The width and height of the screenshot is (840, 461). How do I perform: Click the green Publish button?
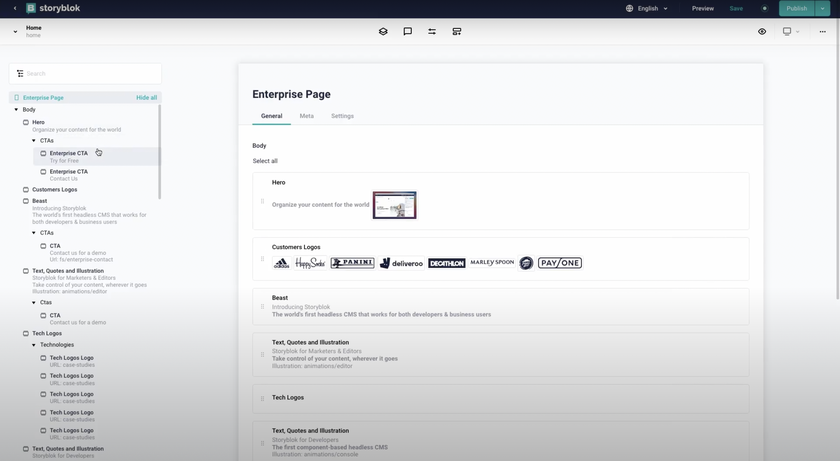[797, 8]
